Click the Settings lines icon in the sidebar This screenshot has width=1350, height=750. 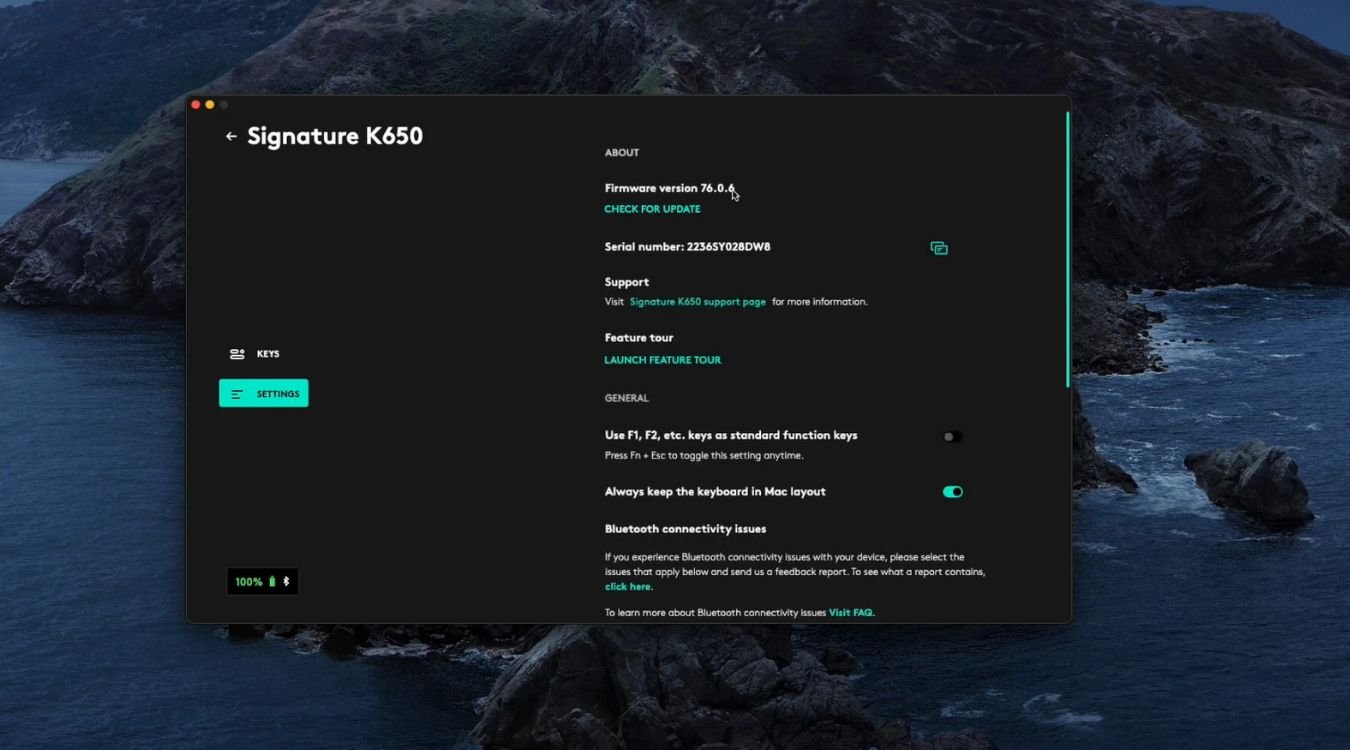point(237,394)
